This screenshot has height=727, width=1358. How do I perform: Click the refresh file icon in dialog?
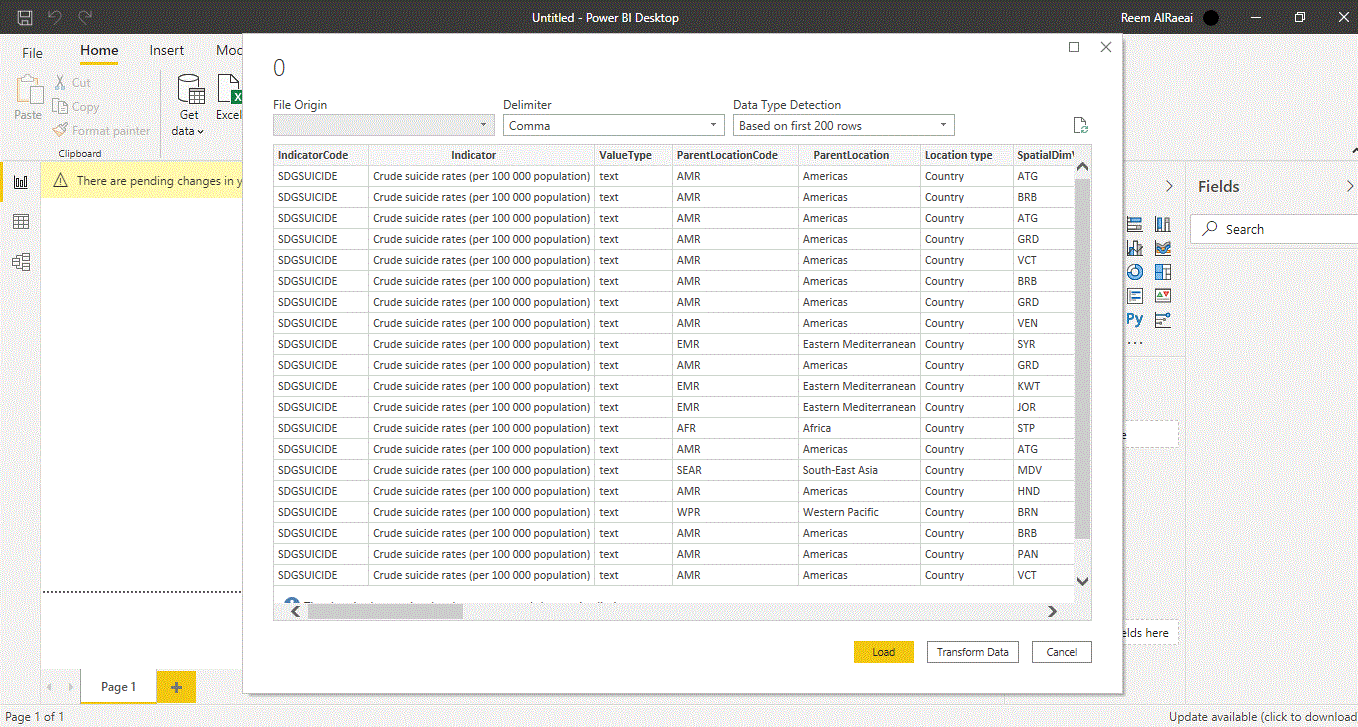coord(1080,125)
